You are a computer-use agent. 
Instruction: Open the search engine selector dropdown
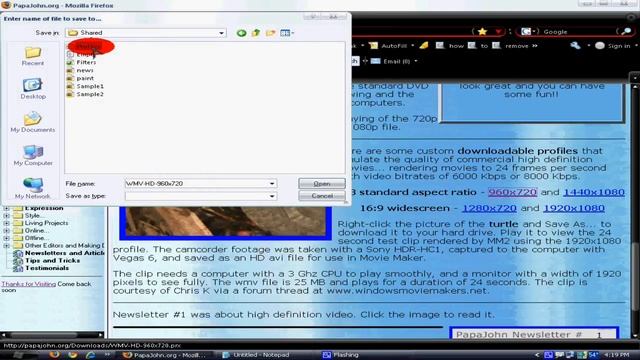click(529, 31)
